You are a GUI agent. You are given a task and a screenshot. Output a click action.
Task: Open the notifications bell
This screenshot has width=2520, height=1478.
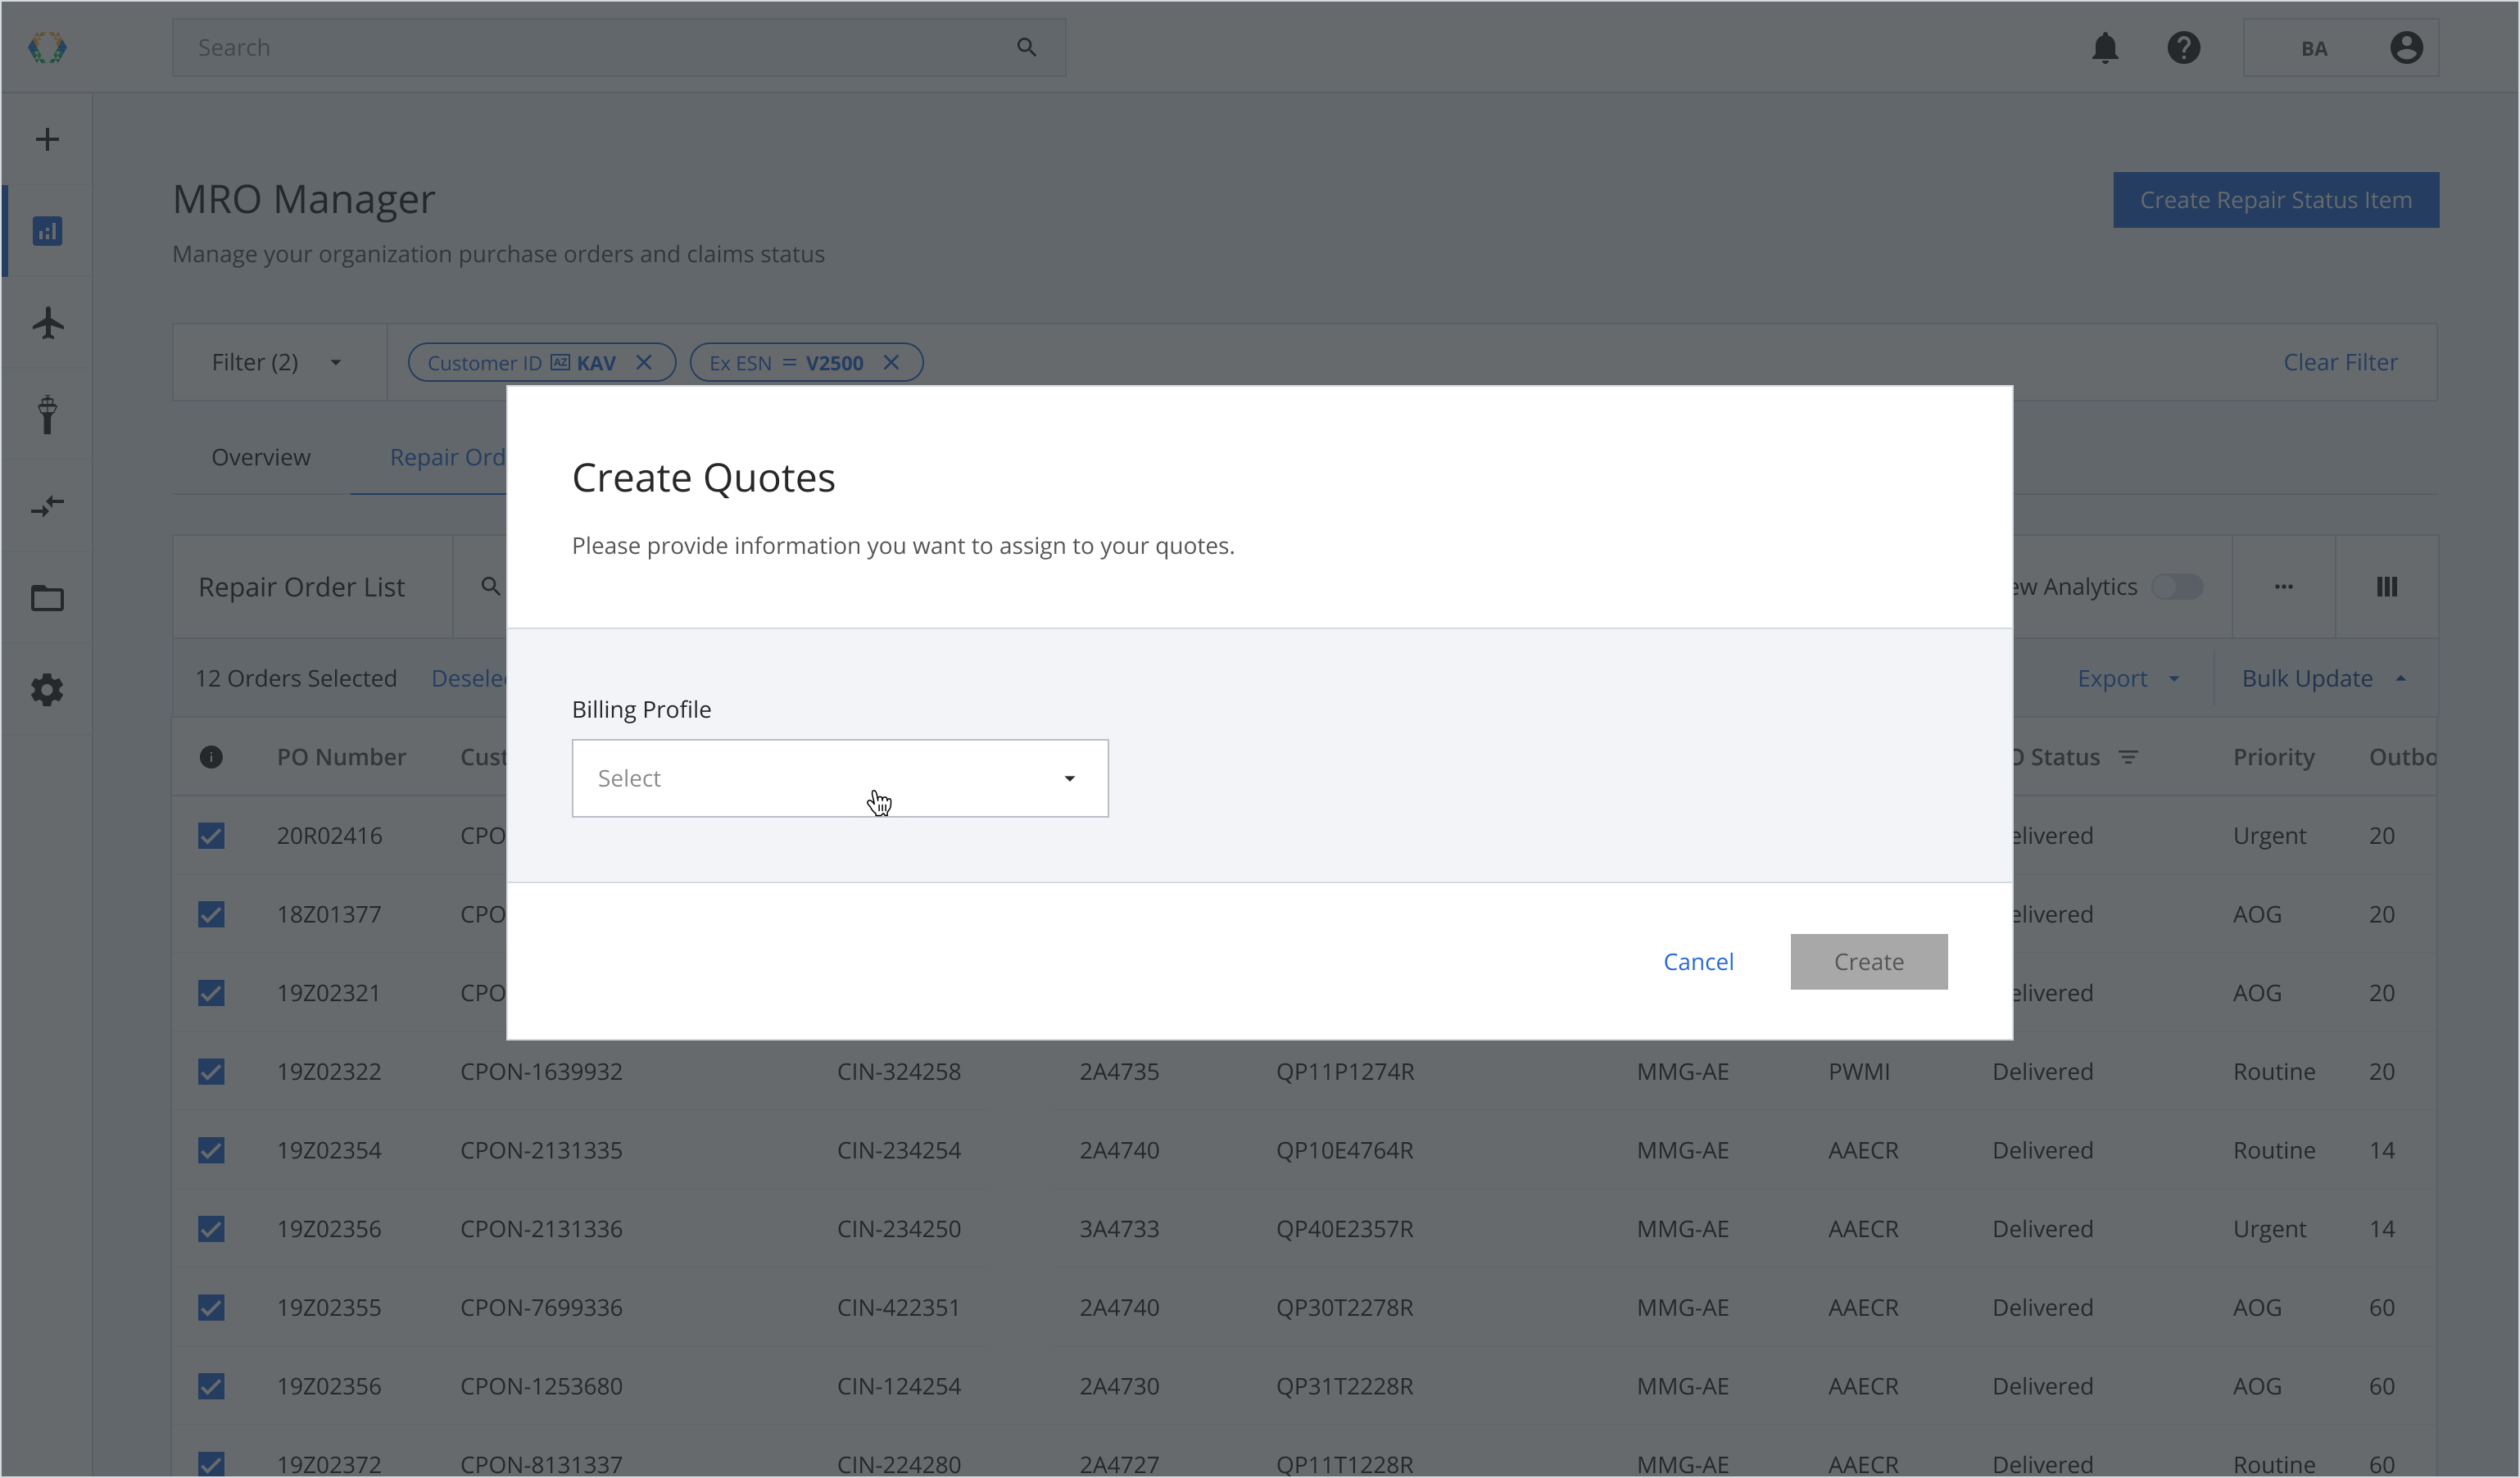pos(2105,47)
